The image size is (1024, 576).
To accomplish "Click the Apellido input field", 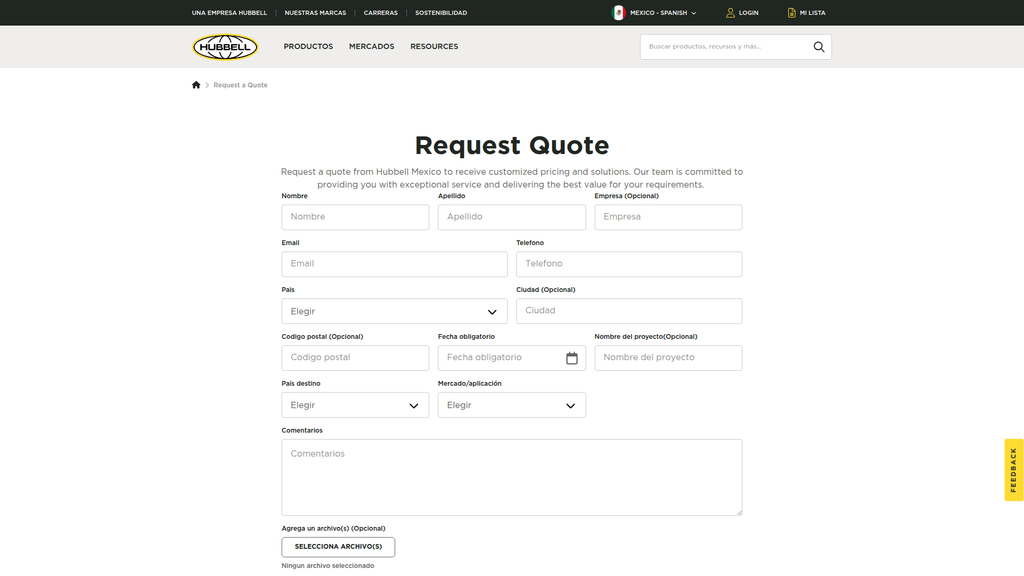I will 511,217.
